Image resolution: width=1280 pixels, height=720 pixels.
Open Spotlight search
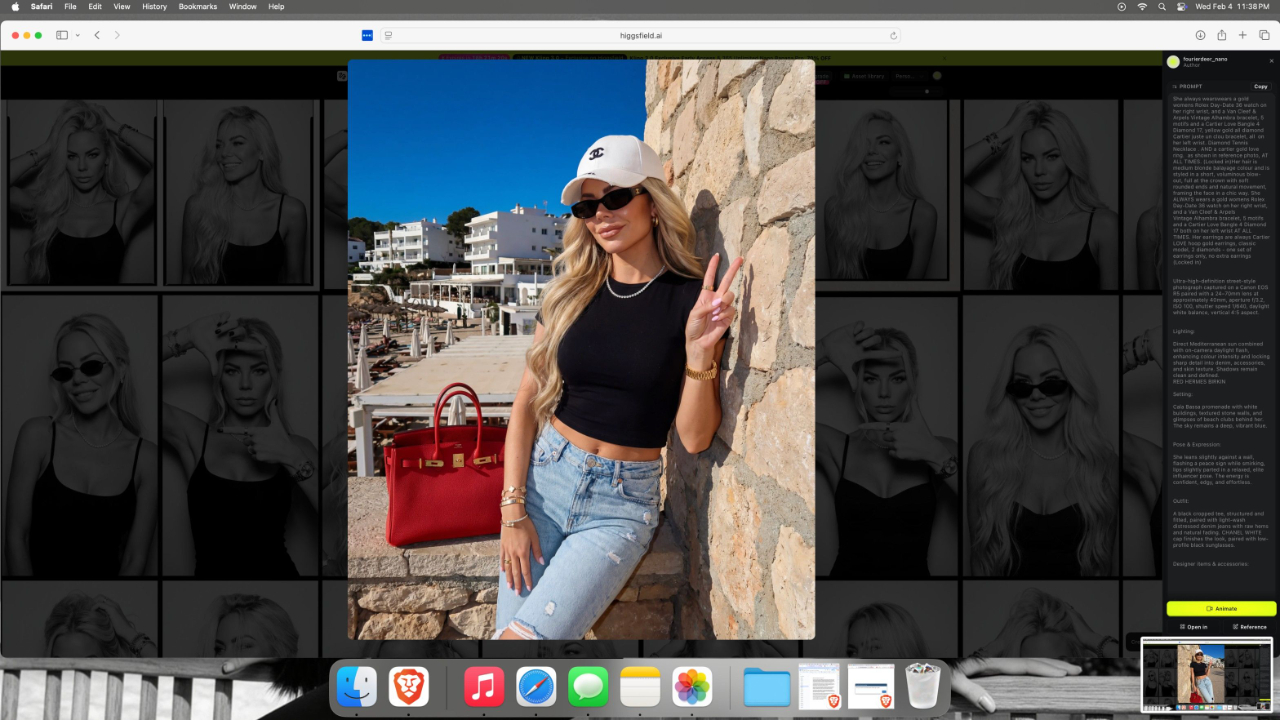coord(1162,6)
